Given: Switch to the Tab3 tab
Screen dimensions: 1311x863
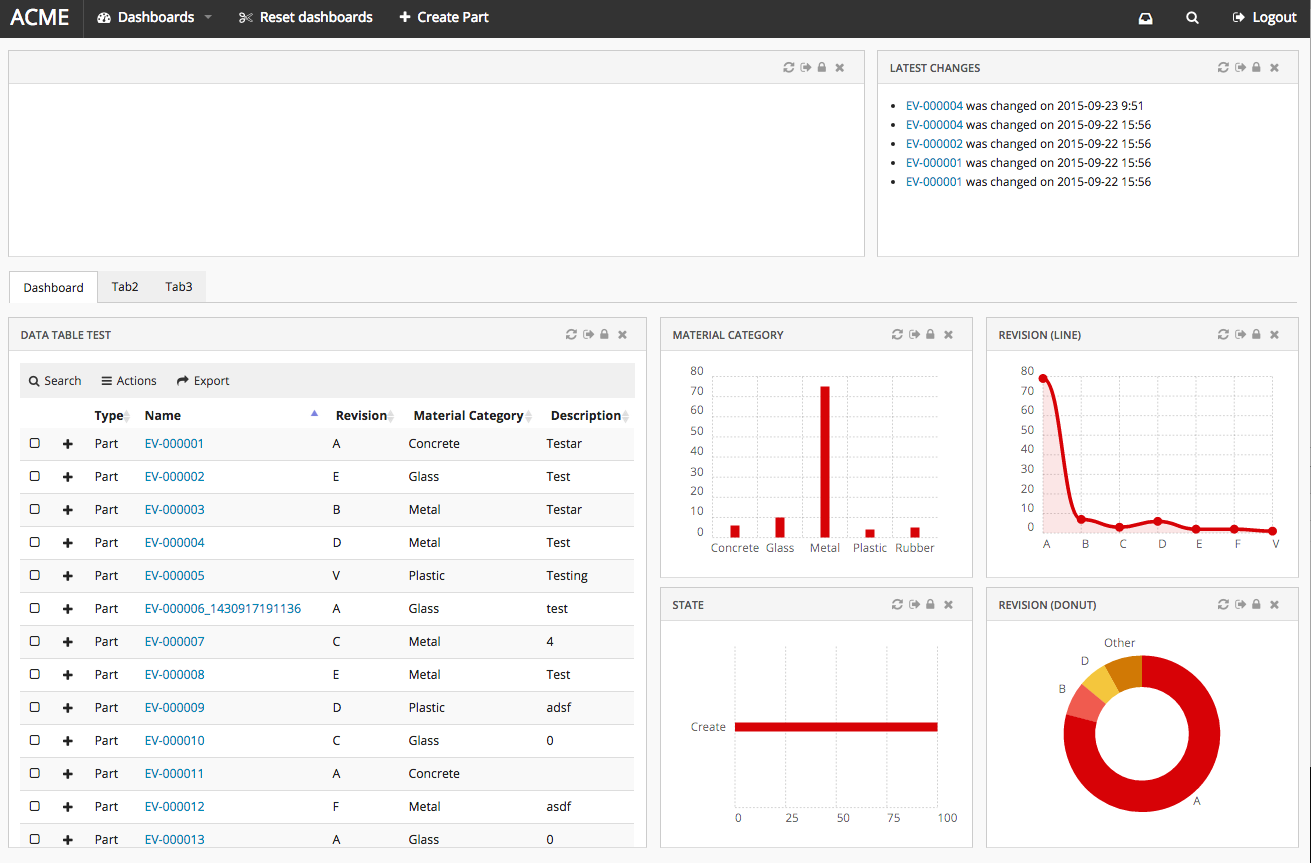Looking at the screenshot, I should 179,287.
